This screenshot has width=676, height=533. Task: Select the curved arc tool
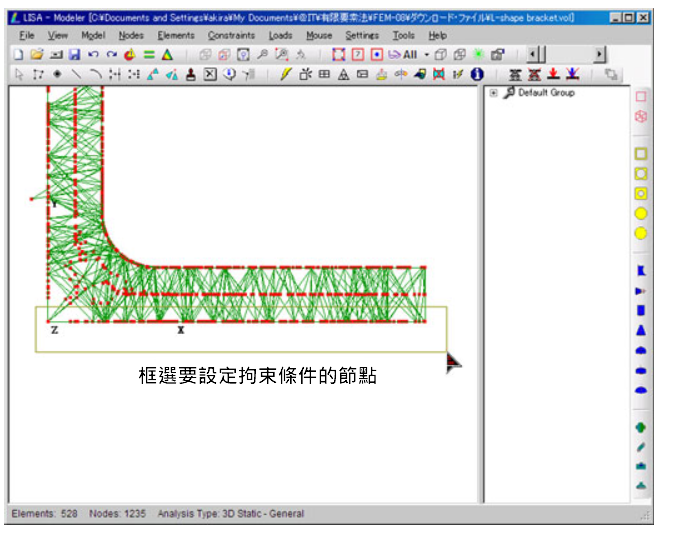coord(95,75)
